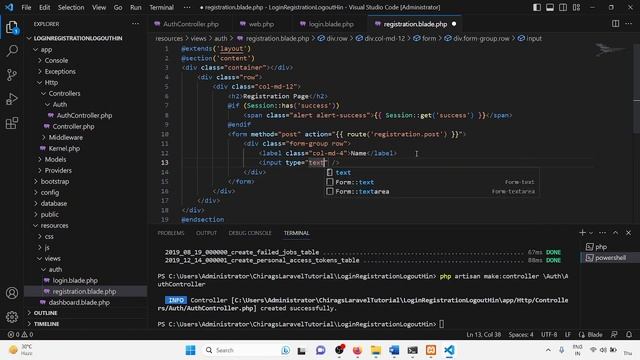Viewport: 640px width, 360px height.
Task: Toggle the secondary side bar layout icon
Action: point(563,7)
